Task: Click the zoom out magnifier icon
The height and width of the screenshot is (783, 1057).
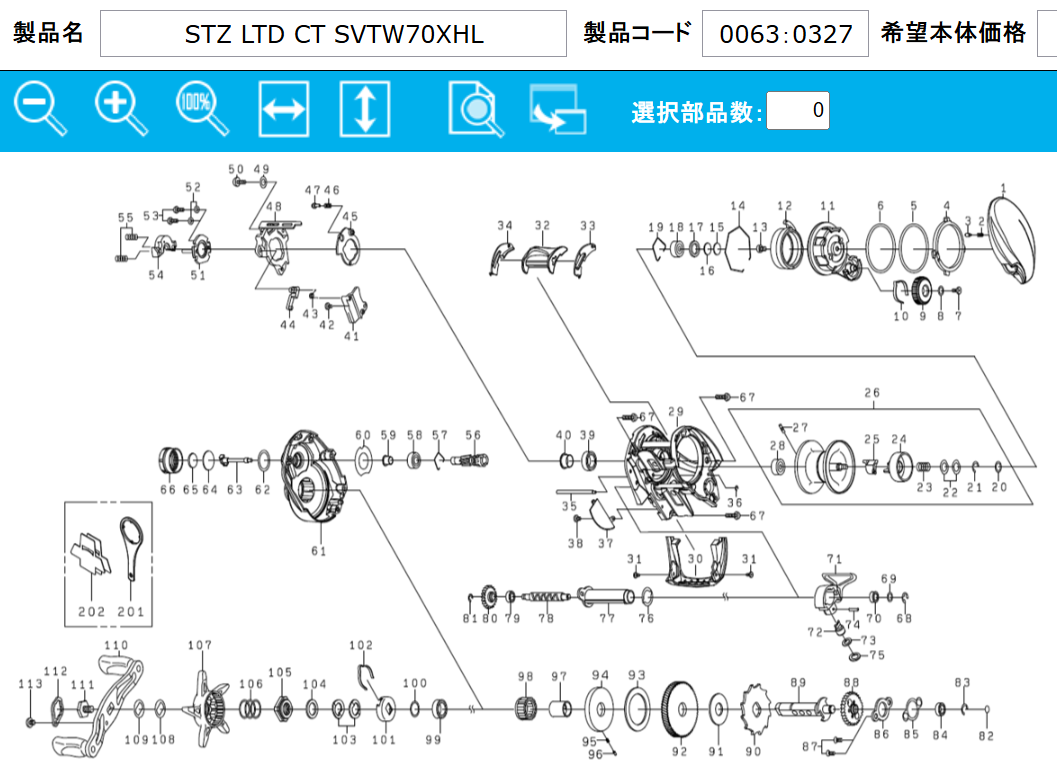Action: coord(40,109)
